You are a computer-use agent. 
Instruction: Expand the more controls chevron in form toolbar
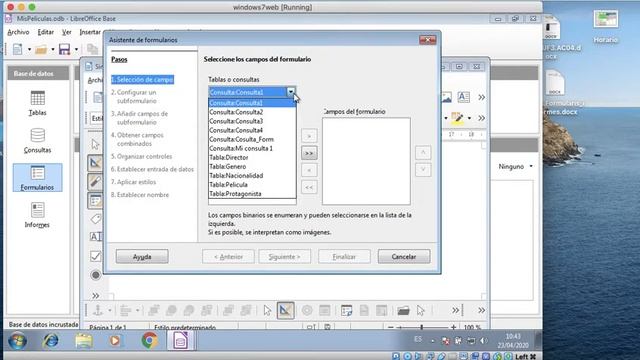pos(96,295)
